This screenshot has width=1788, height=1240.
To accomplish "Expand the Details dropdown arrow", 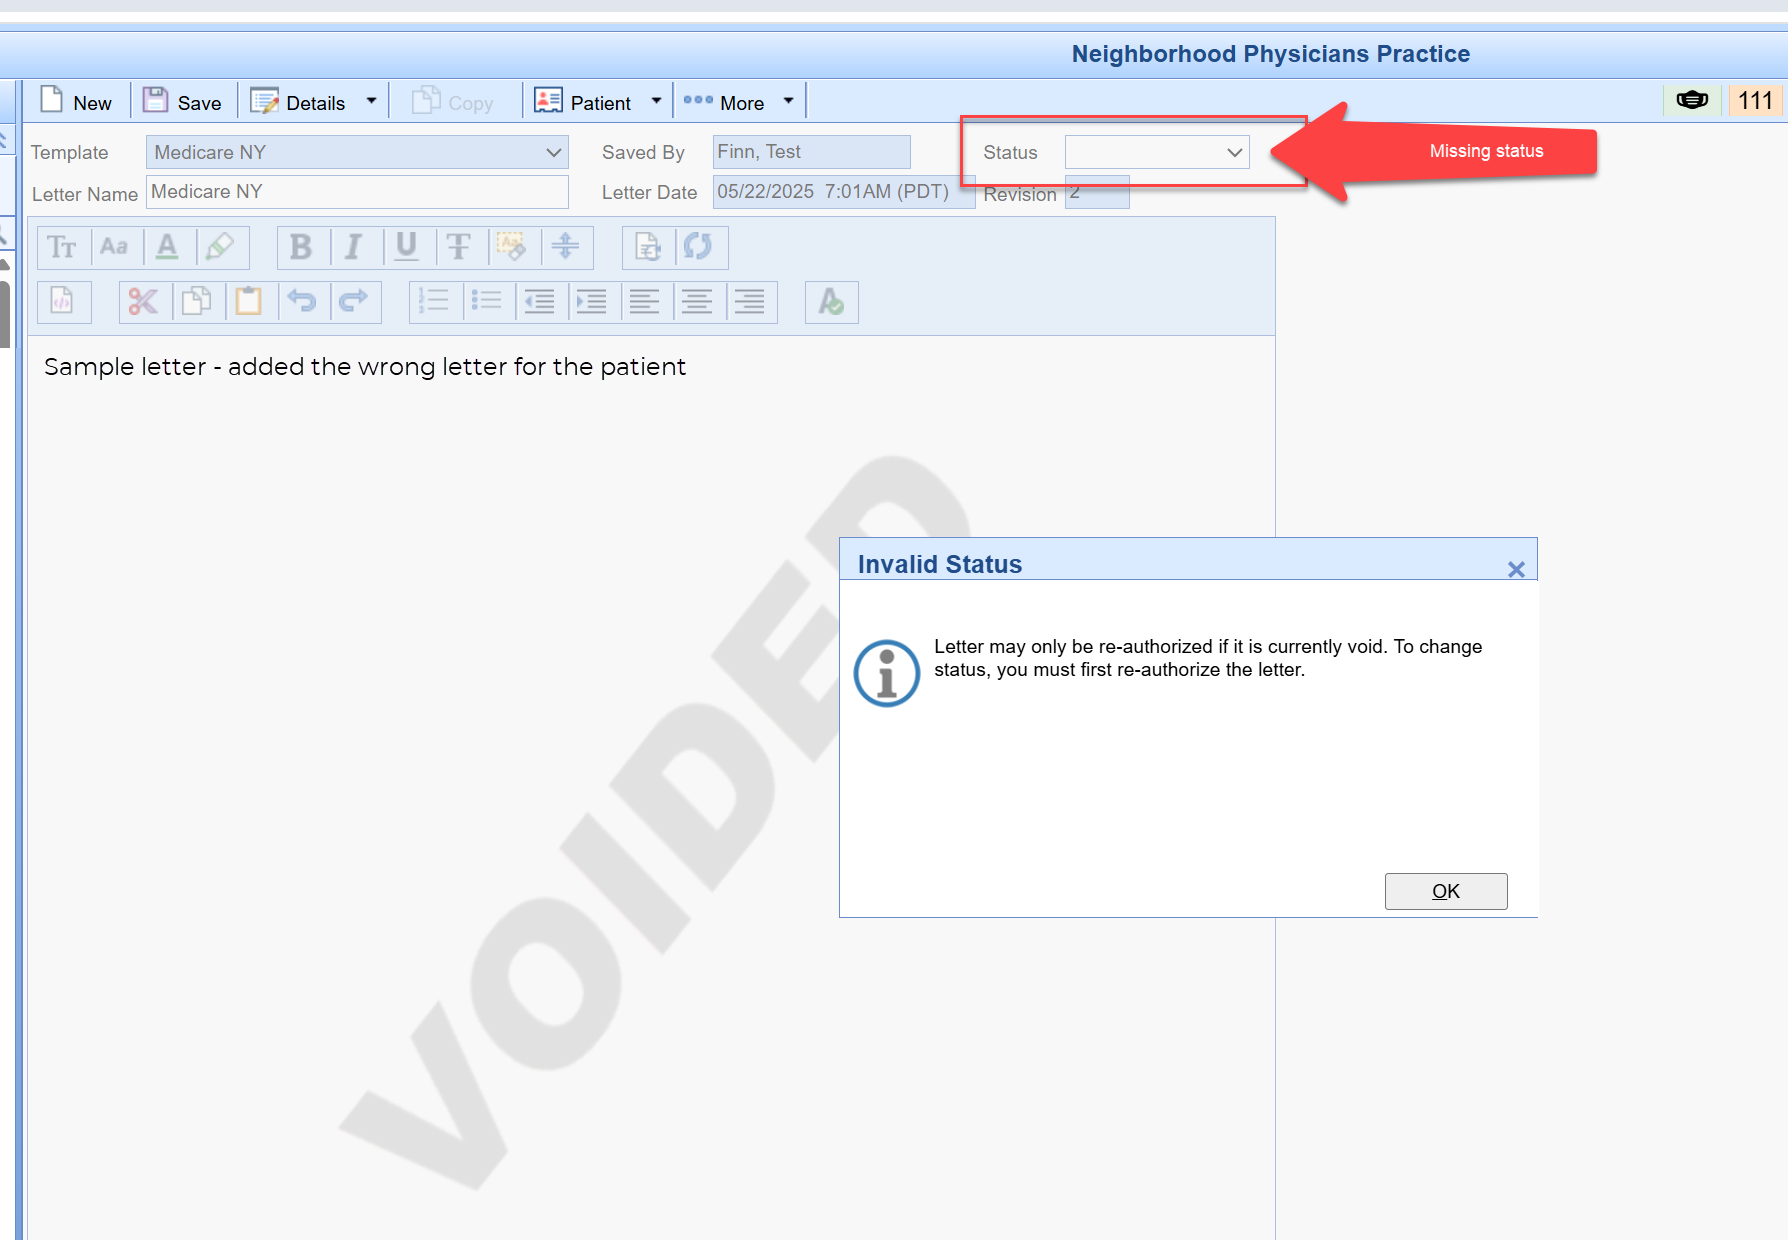I will tap(371, 102).
